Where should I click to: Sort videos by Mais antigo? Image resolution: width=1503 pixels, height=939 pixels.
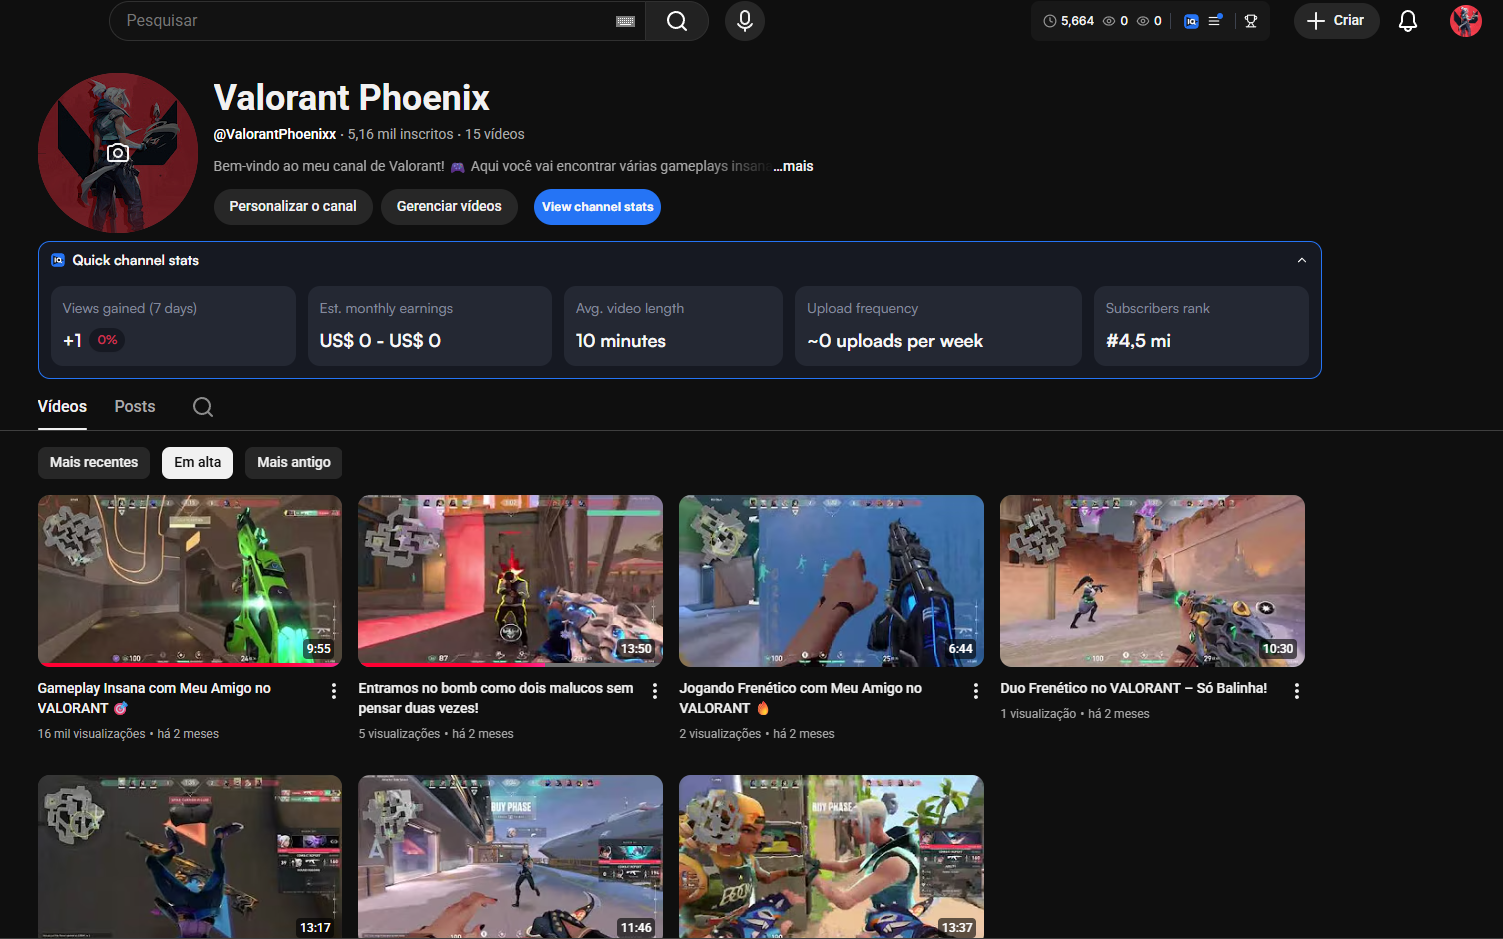[x=294, y=462]
